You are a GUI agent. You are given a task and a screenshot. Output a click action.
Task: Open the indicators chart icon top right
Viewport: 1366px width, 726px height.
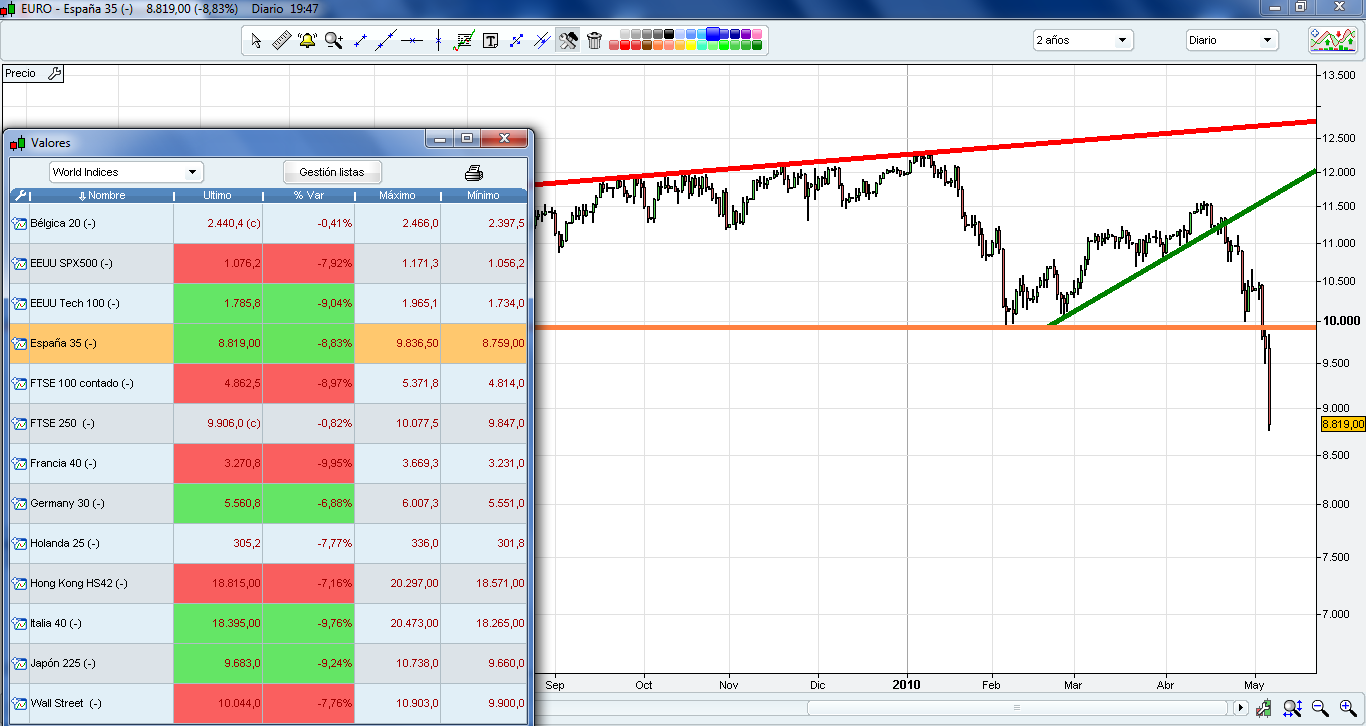tap(1333, 40)
